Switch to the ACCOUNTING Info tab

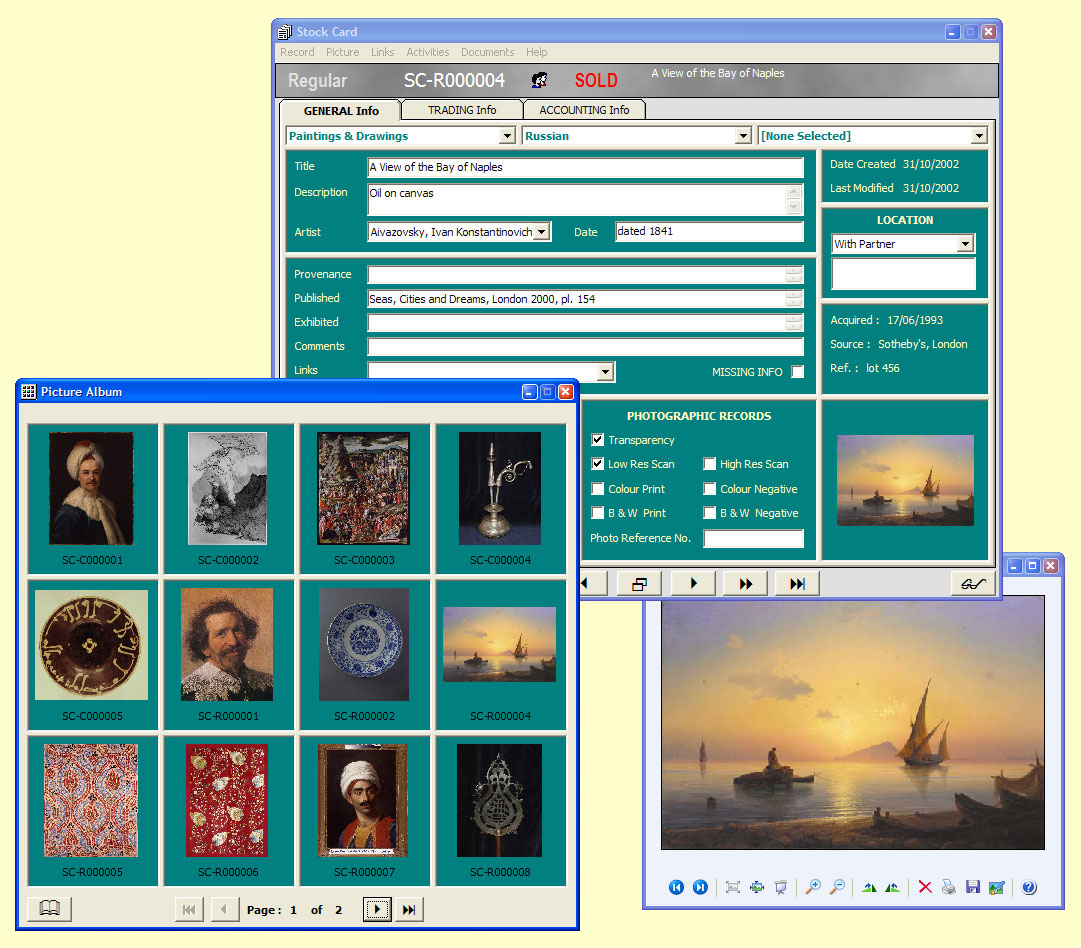pos(584,110)
